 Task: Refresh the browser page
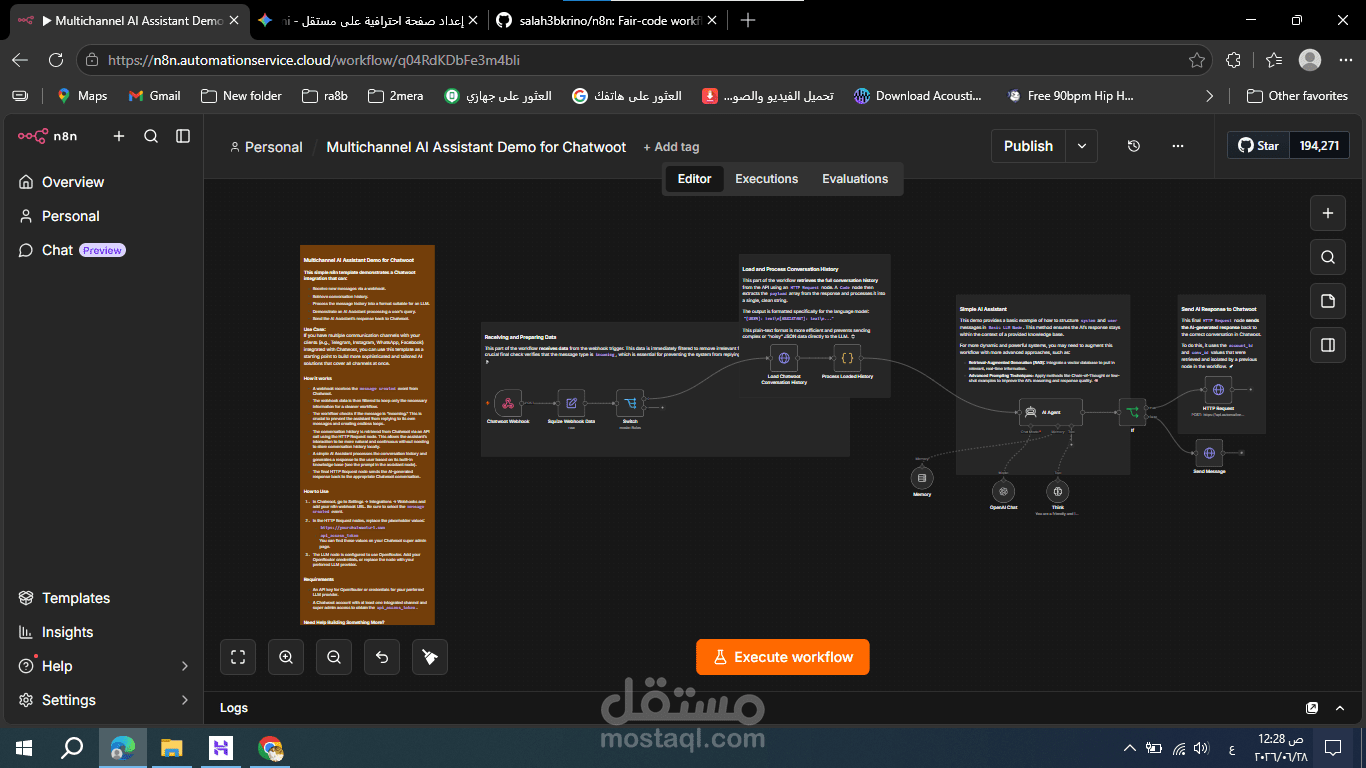point(56,60)
